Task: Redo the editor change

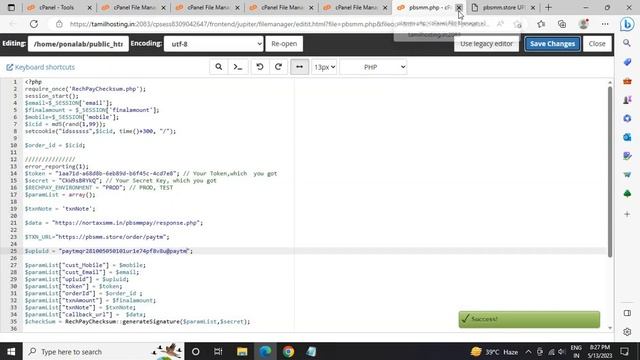Action: point(278,67)
